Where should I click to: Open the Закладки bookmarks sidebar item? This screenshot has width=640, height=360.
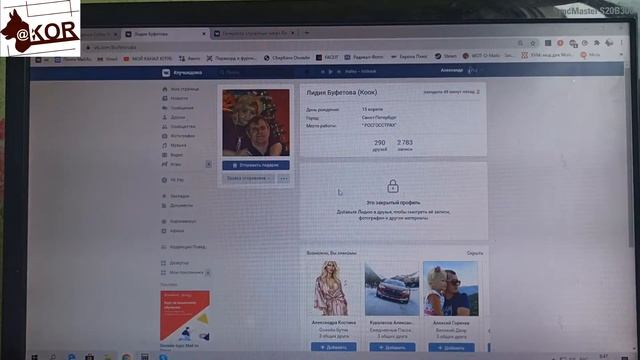(176, 196)
